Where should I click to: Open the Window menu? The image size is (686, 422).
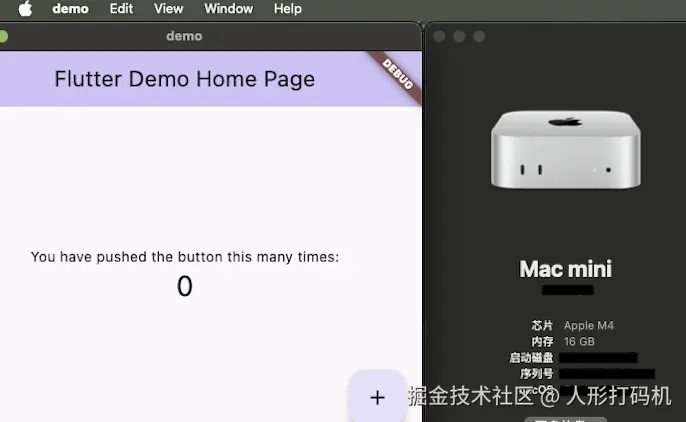point(228,9)
